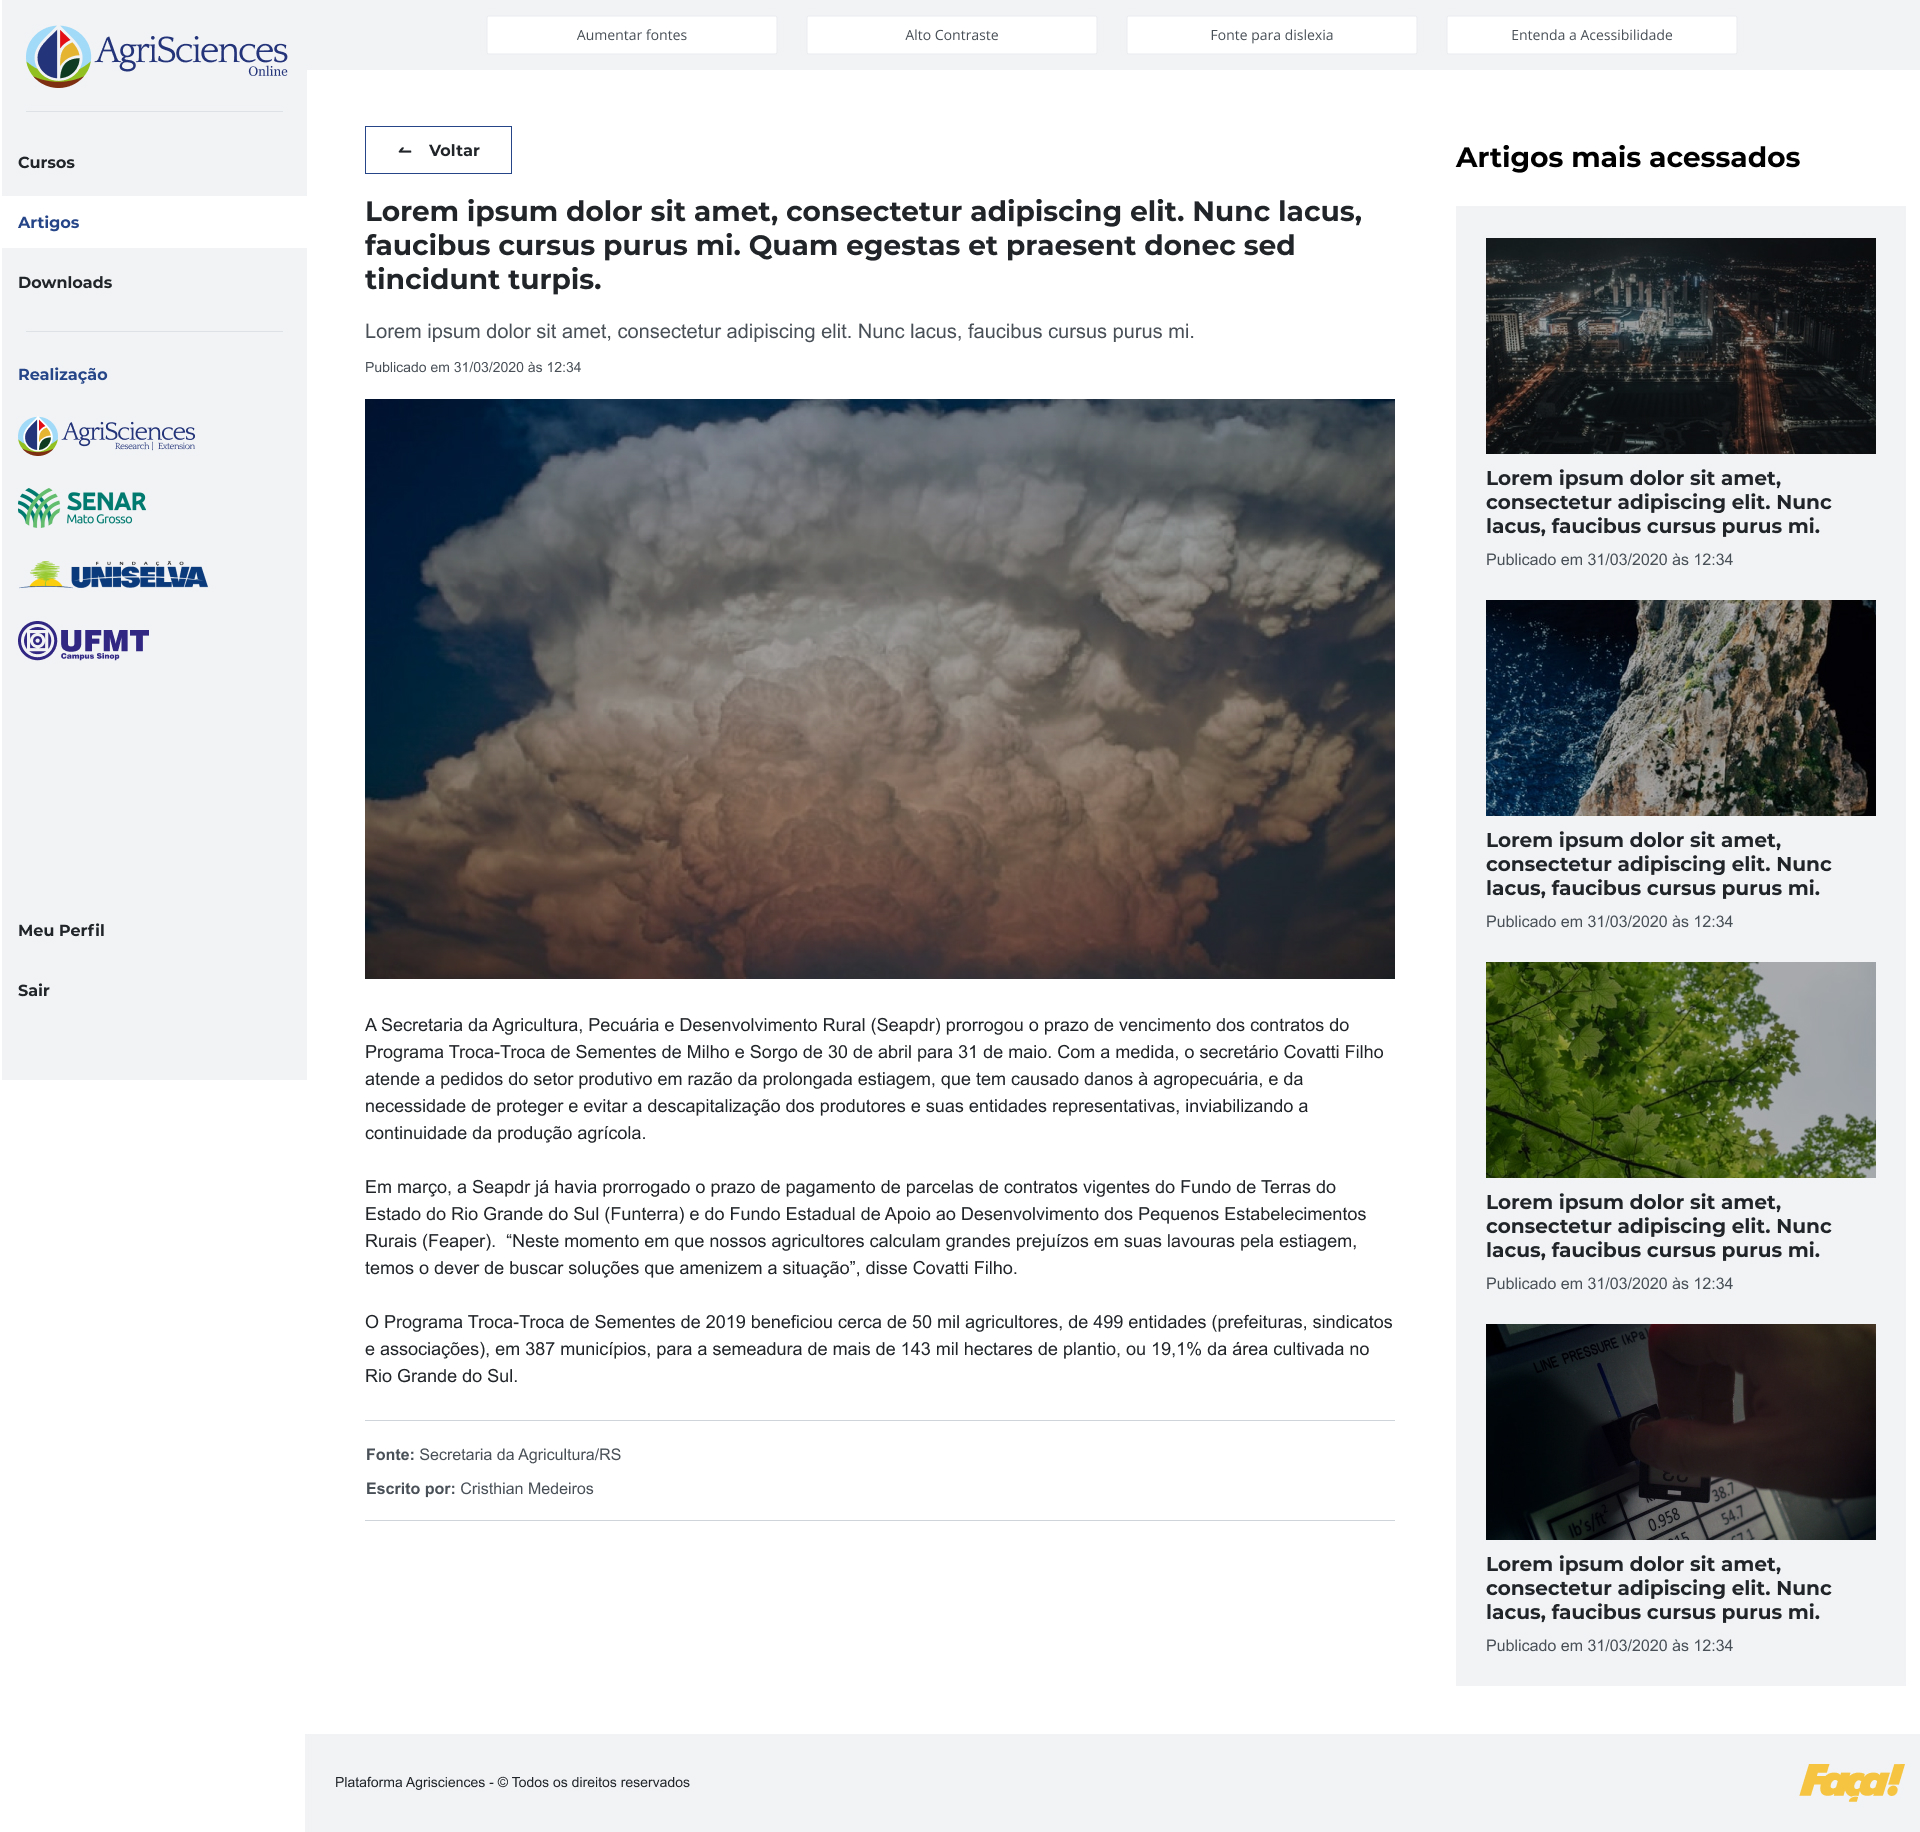Toggle the Alto Contraste mode
1920x1832 pixels.
[x=951, y=35]
